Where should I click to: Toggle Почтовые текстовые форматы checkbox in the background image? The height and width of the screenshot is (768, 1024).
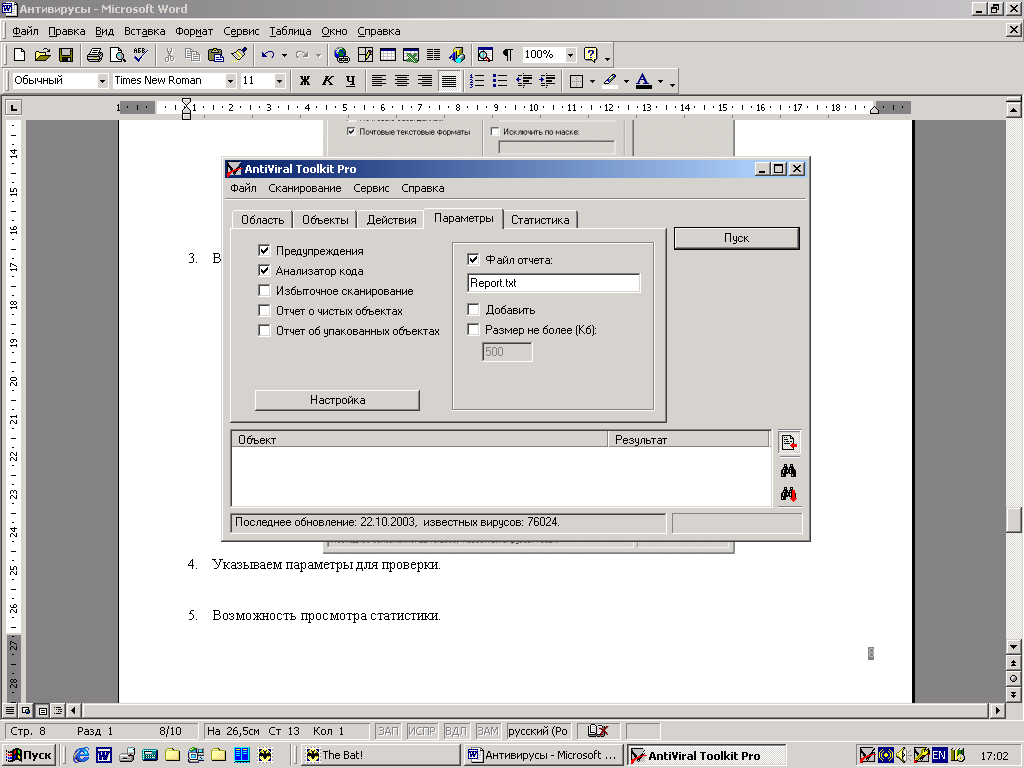[x=351, y=132]
